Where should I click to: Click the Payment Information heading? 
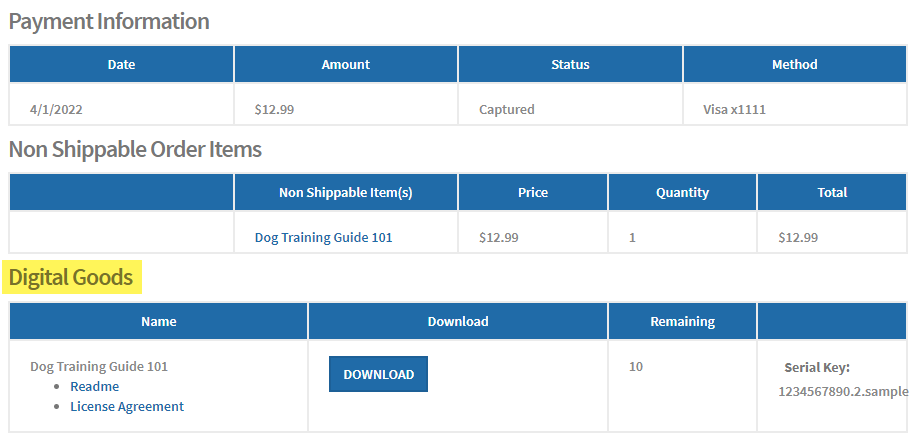(x=109, y=21)
